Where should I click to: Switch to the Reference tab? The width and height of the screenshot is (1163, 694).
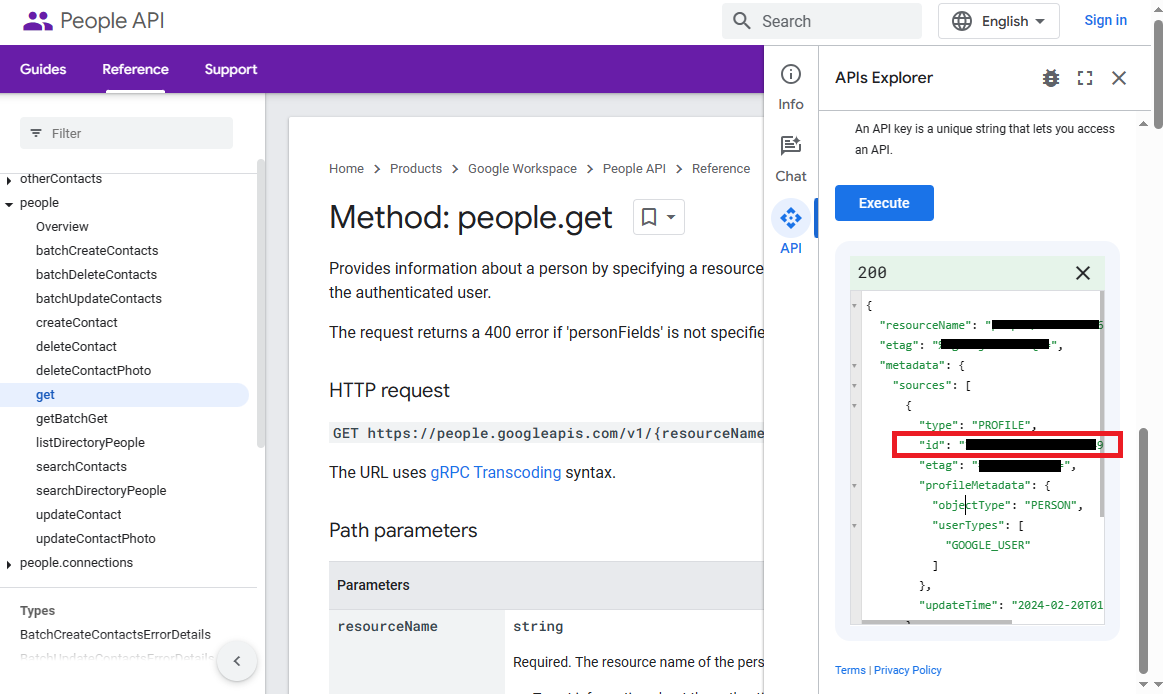click(135, 69)
